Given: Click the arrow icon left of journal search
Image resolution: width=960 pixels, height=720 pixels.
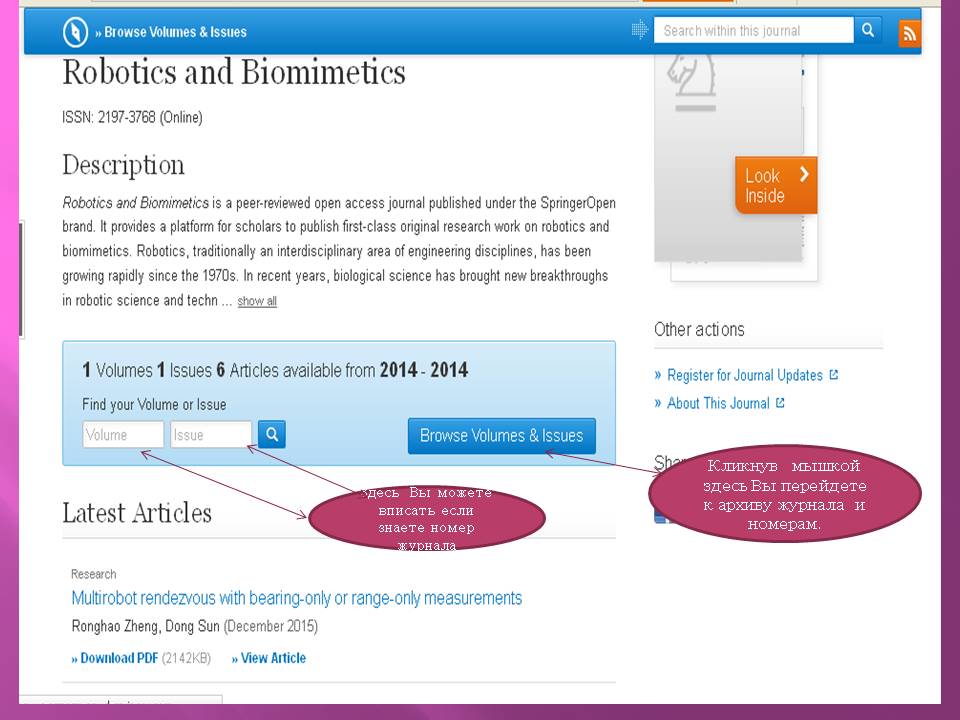Looking at the screenshot, I should (x=640, y=30).
